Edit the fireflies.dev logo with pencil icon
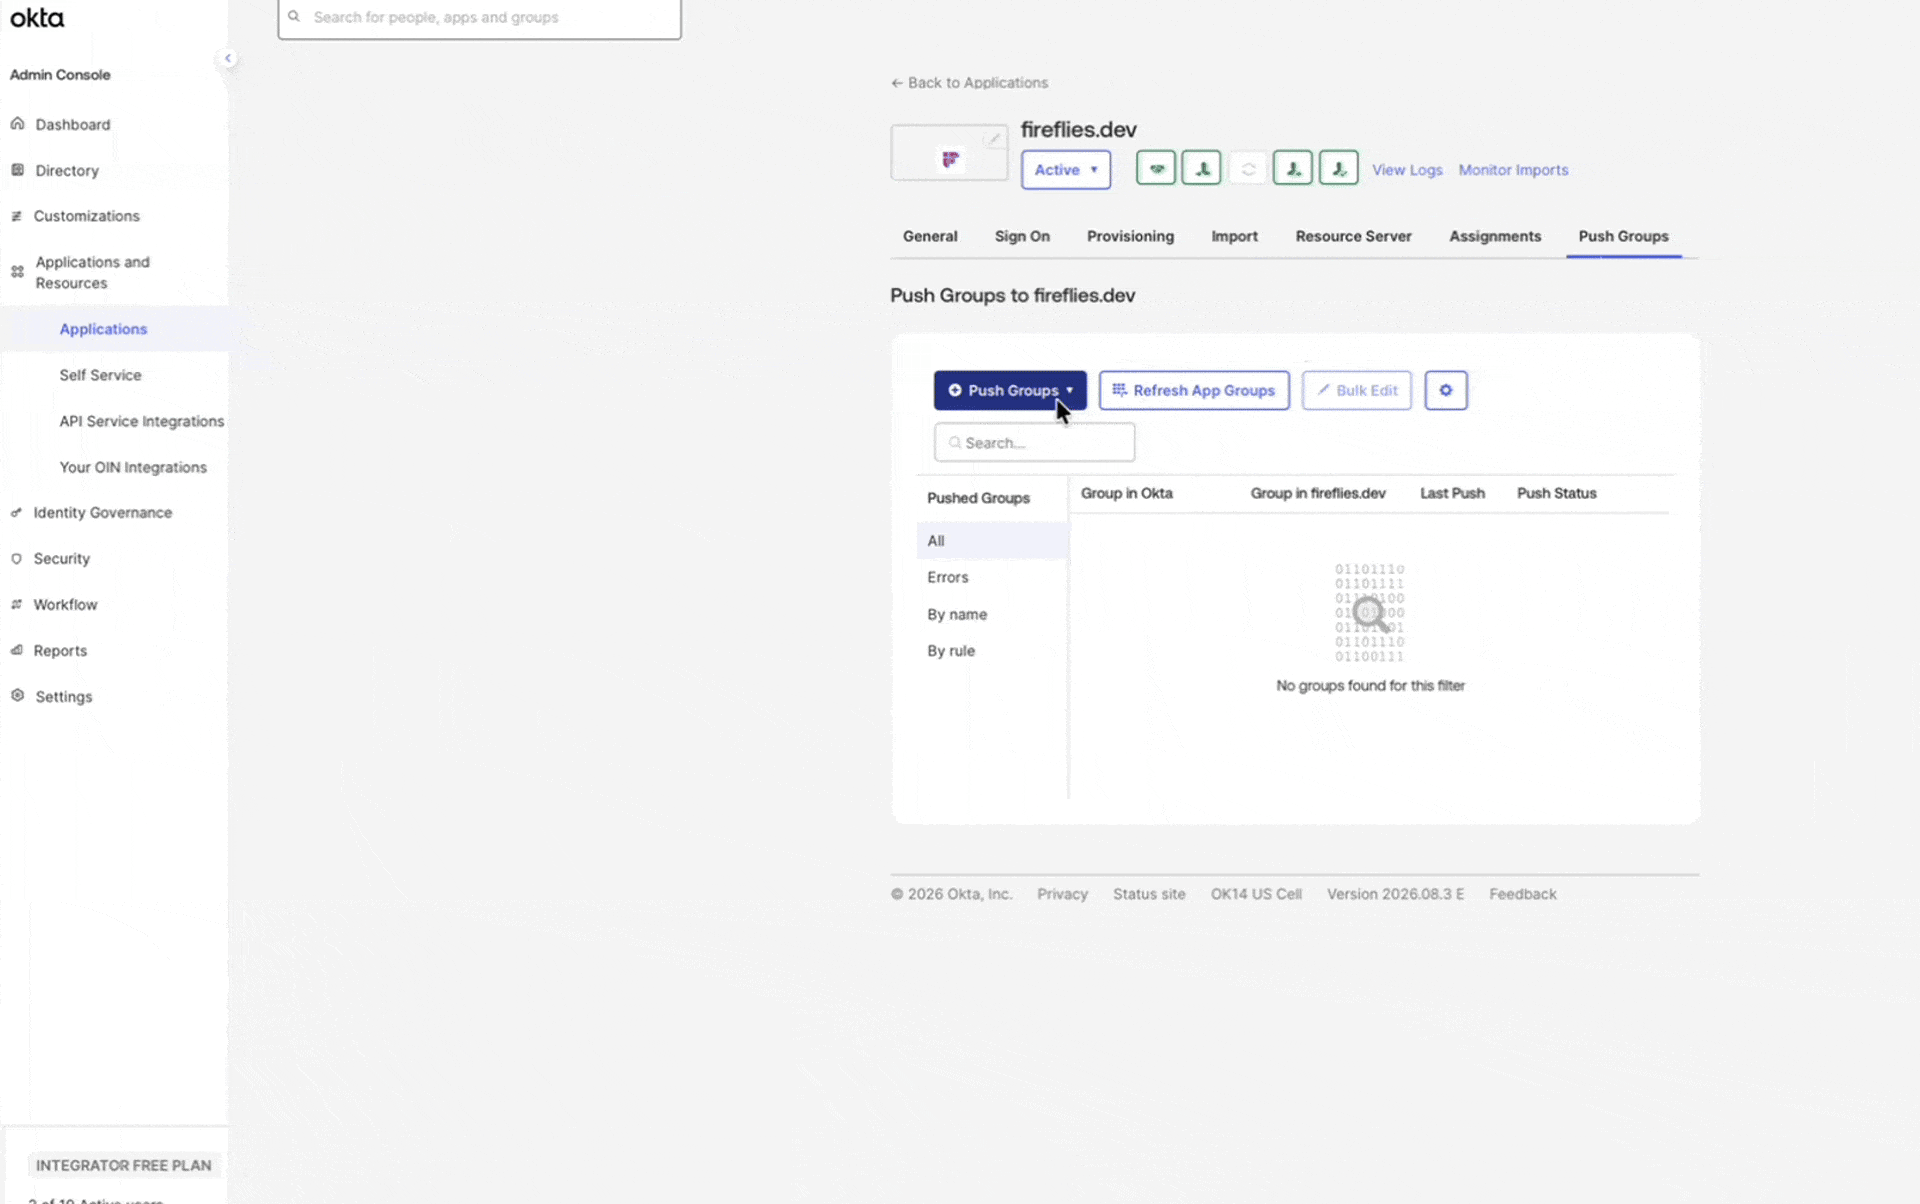Screen dimensions: 1920x1204 pos(993,139)
